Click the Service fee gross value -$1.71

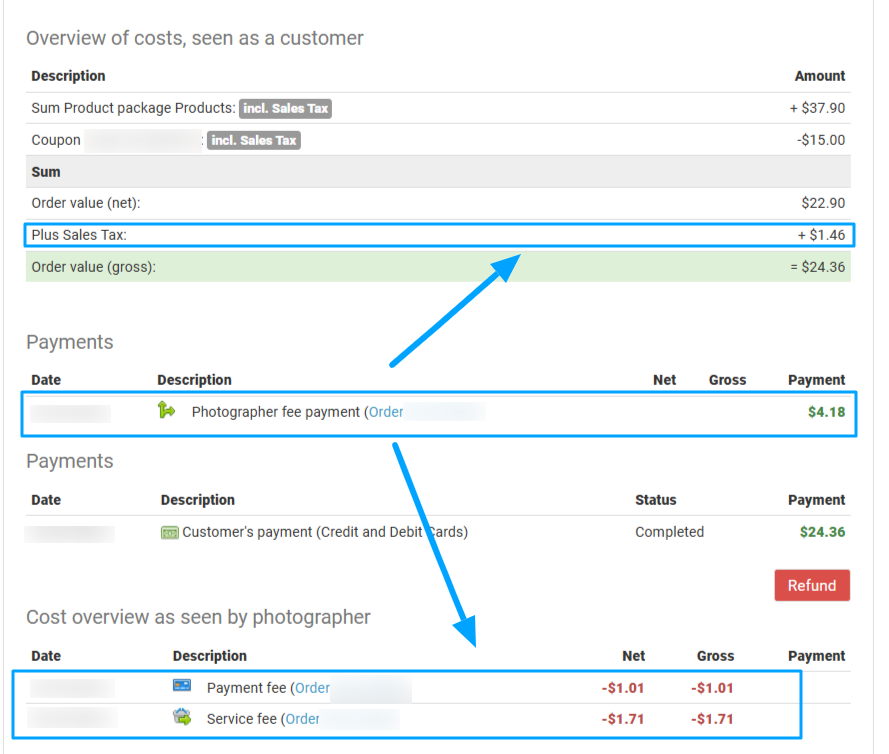pyautogui.click(x=712, y=719)
